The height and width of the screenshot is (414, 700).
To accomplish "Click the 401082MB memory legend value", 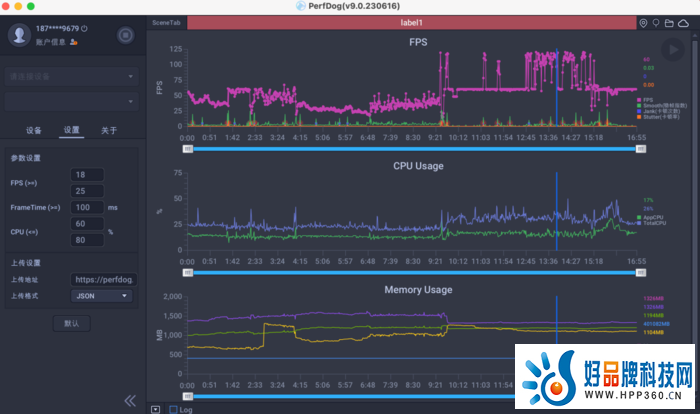I will coord(656,324).
